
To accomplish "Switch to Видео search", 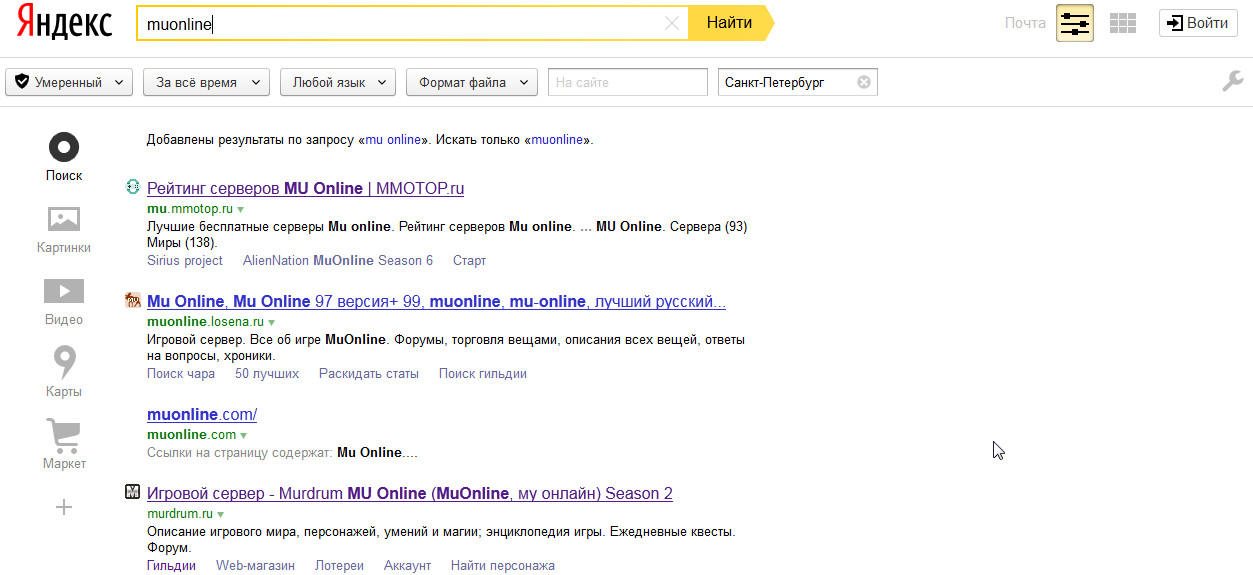I will (x=64, y=302).
